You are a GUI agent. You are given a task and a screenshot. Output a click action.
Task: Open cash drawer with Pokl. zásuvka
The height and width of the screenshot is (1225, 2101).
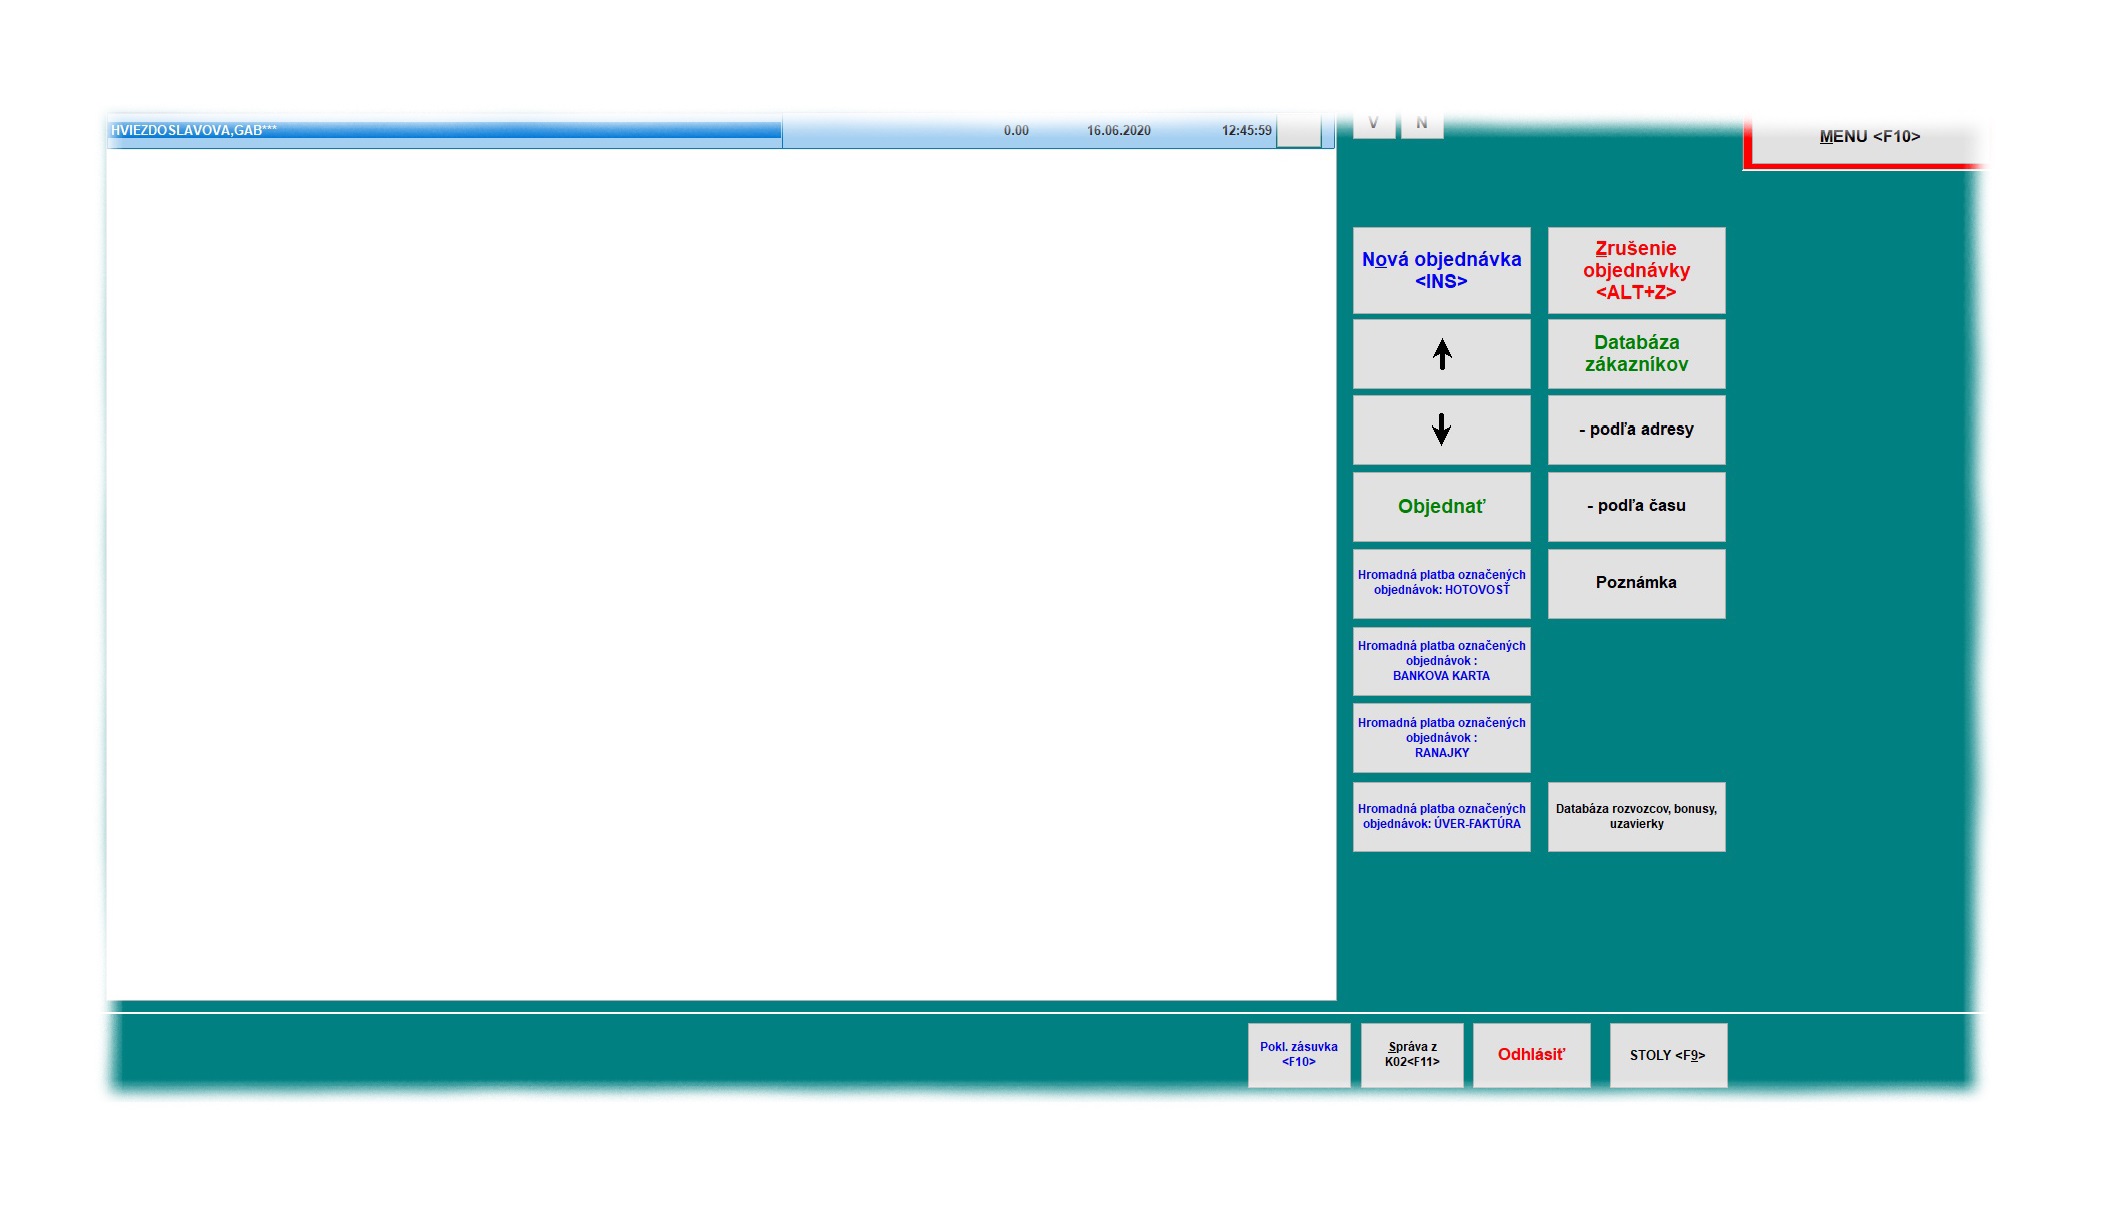coord(1298,1055)
